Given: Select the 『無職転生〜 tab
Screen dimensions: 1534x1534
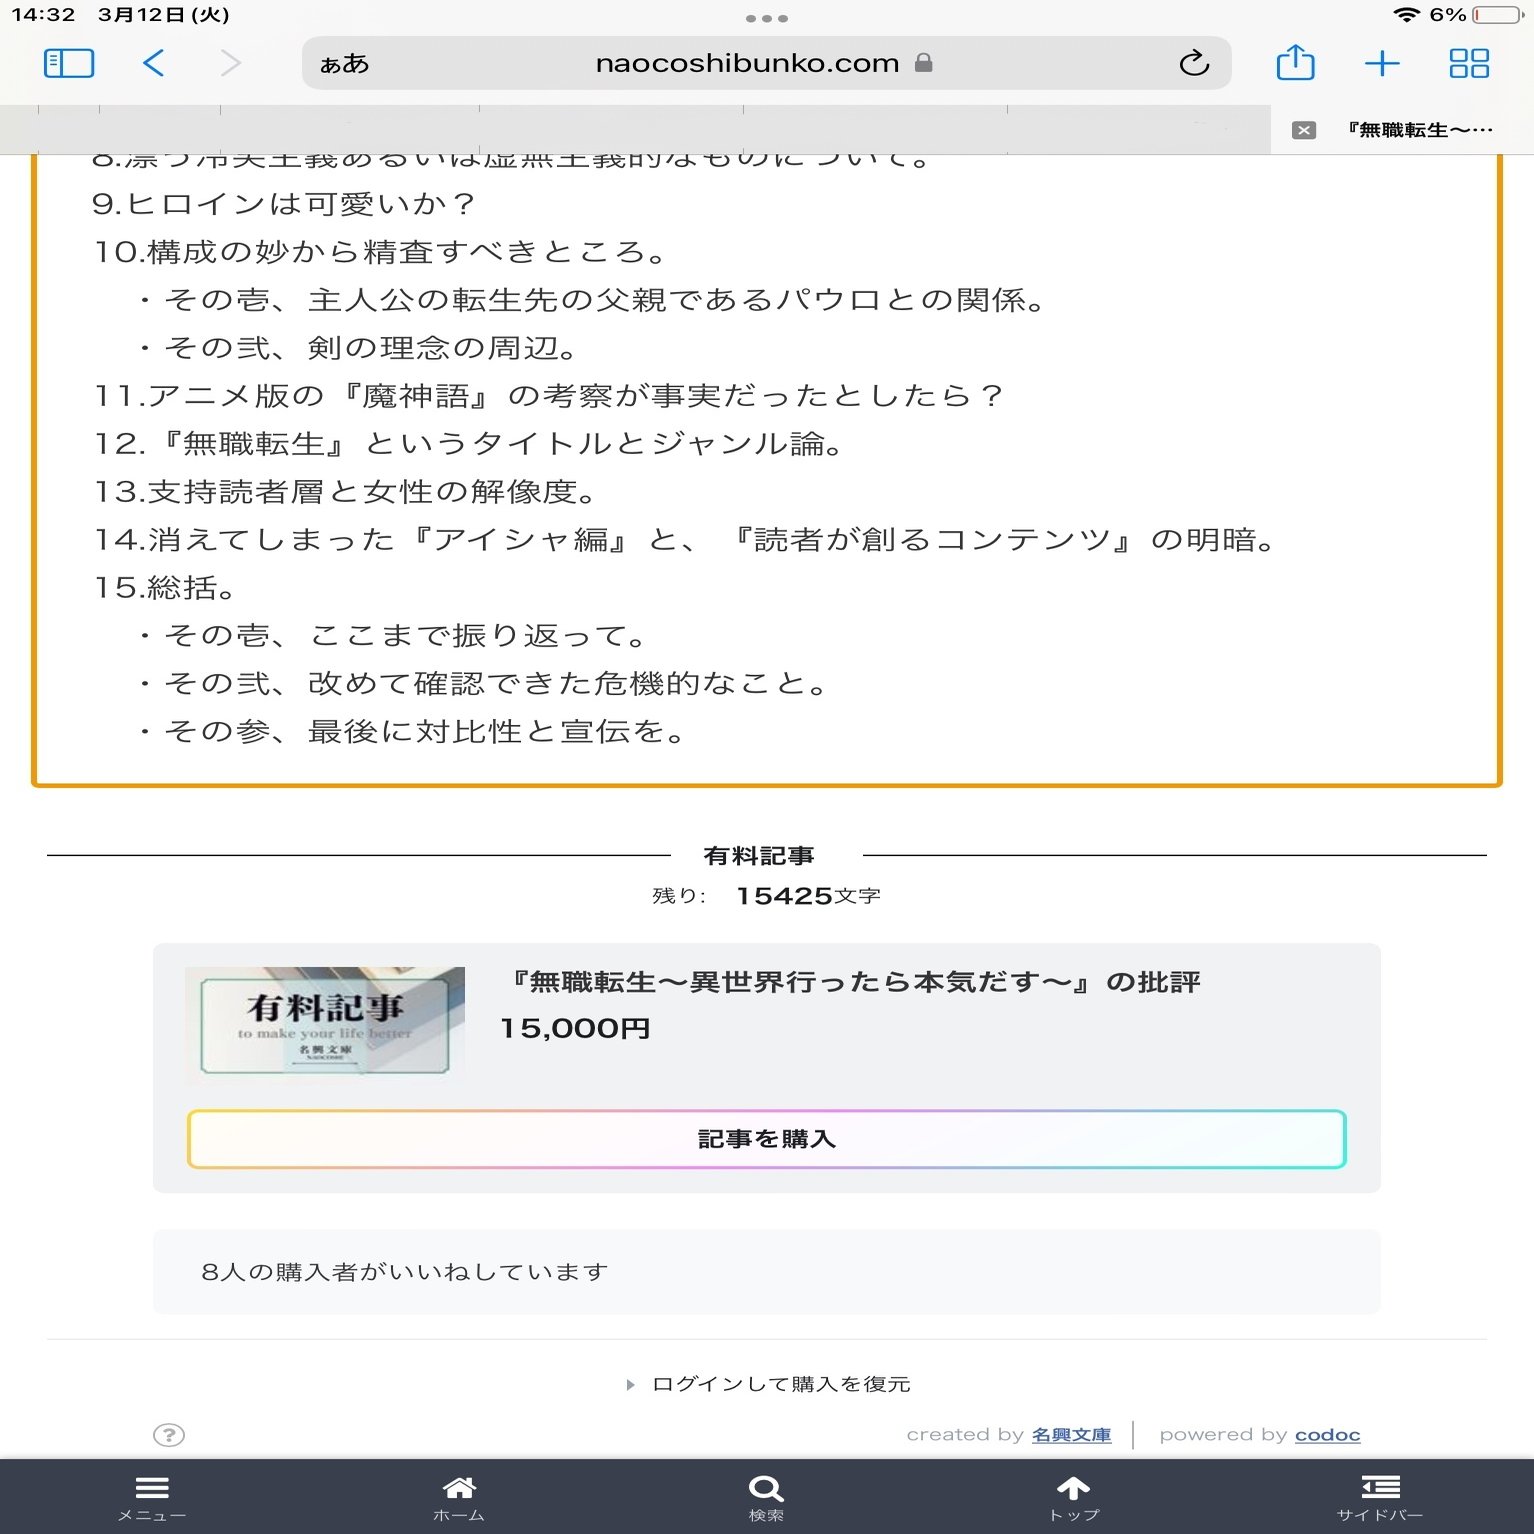Looking at the screenshot, I should (1418, 130).
